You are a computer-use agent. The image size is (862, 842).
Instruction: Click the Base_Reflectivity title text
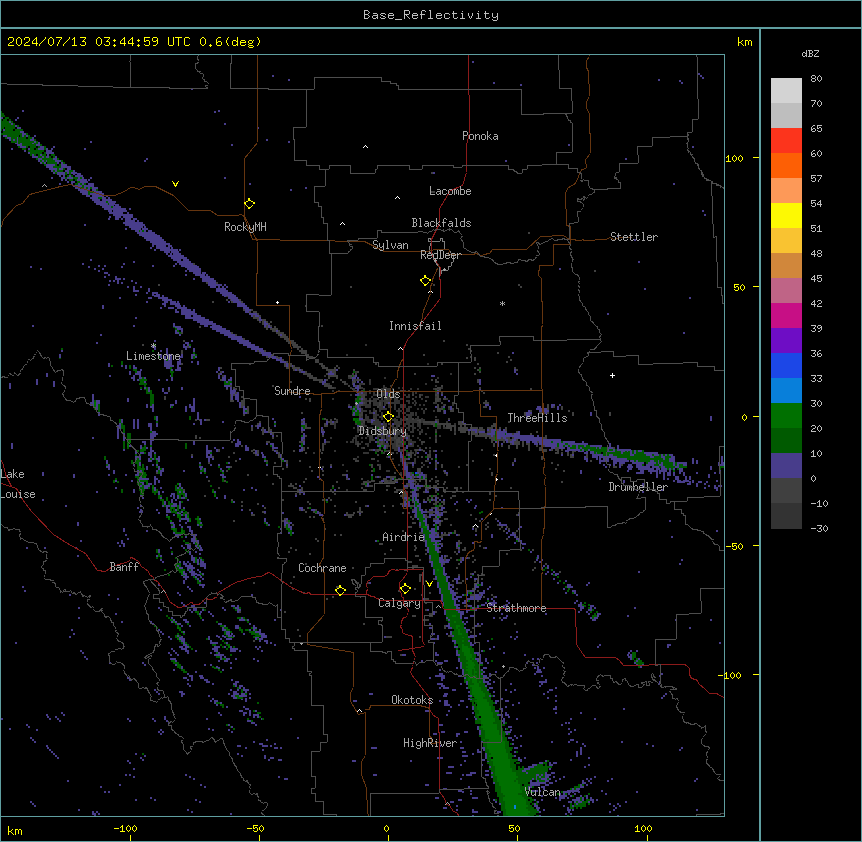[x=431, y=15]
